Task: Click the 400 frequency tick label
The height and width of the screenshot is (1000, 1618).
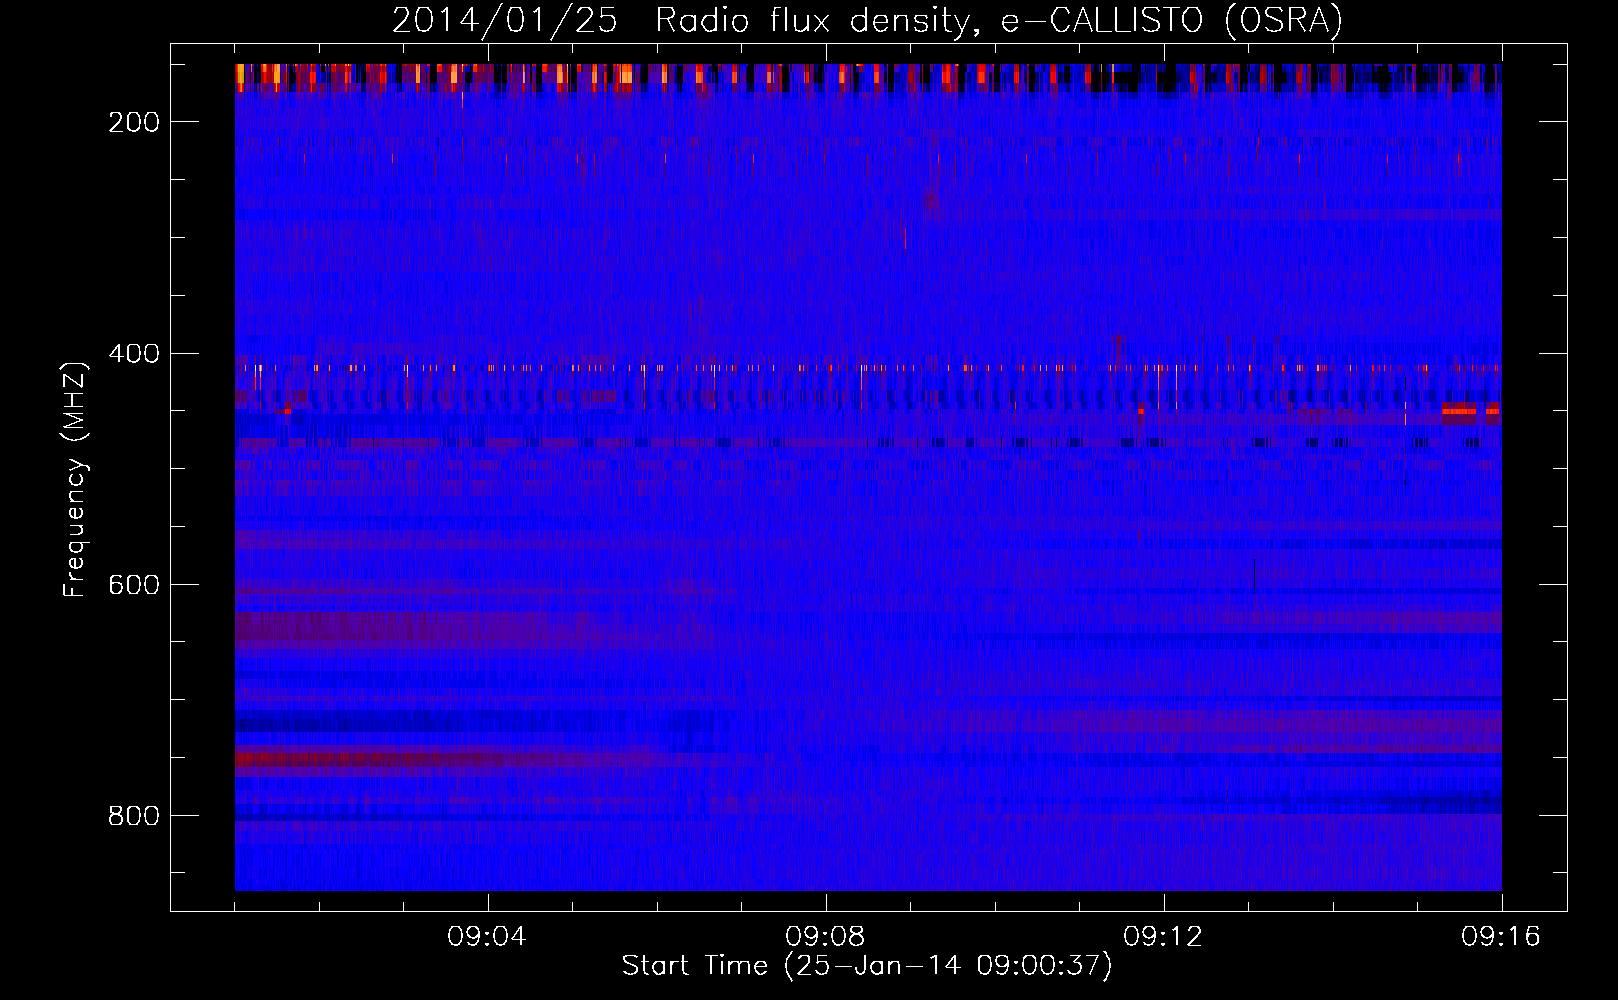Action: [x=134, y=354]
